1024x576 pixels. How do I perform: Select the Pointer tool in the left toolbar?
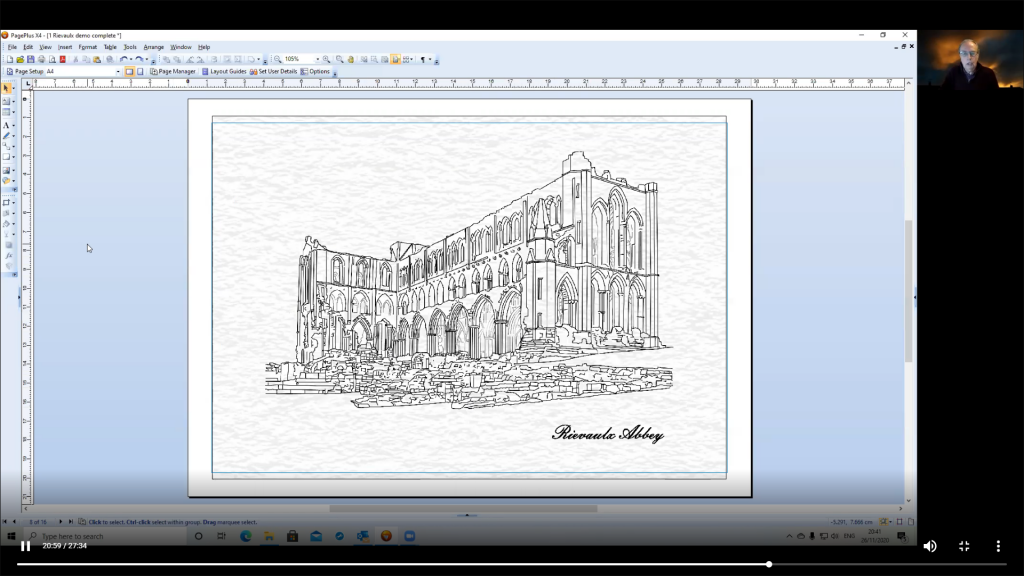(7, 89)
